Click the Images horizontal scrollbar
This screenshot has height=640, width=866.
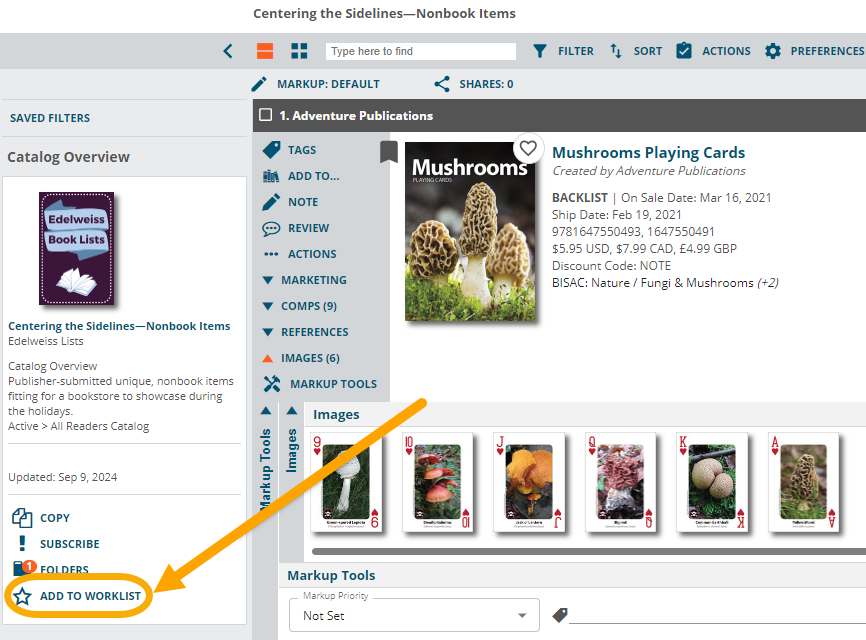click(589, 551)
